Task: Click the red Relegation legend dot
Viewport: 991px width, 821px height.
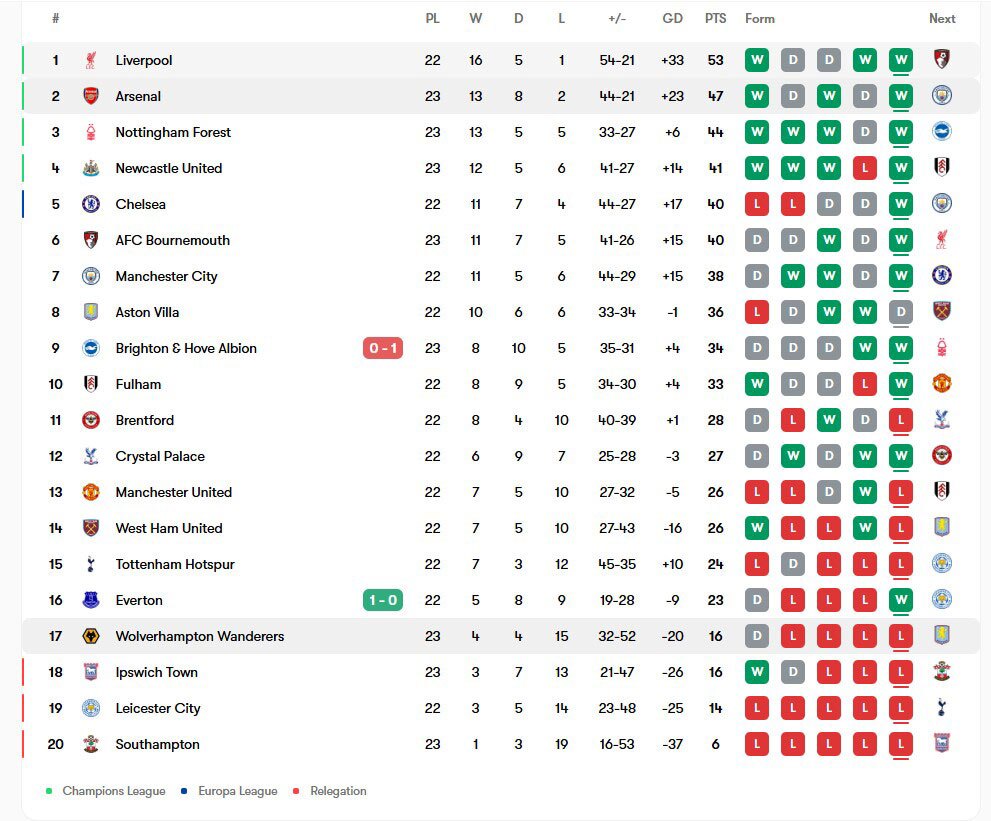Action: (296, 791)
